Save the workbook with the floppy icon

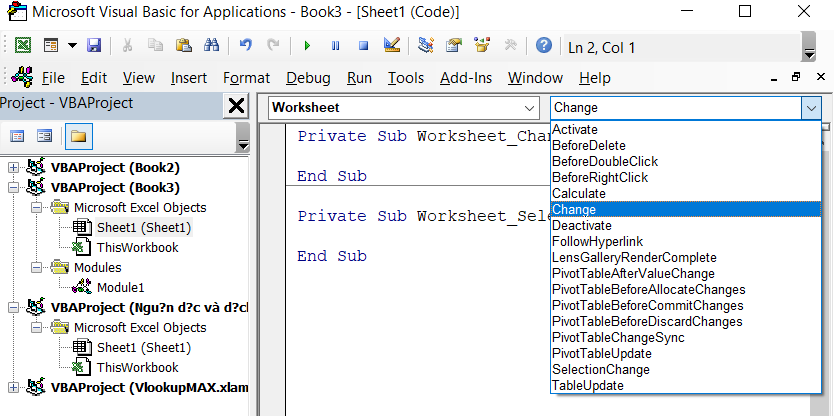94,46
